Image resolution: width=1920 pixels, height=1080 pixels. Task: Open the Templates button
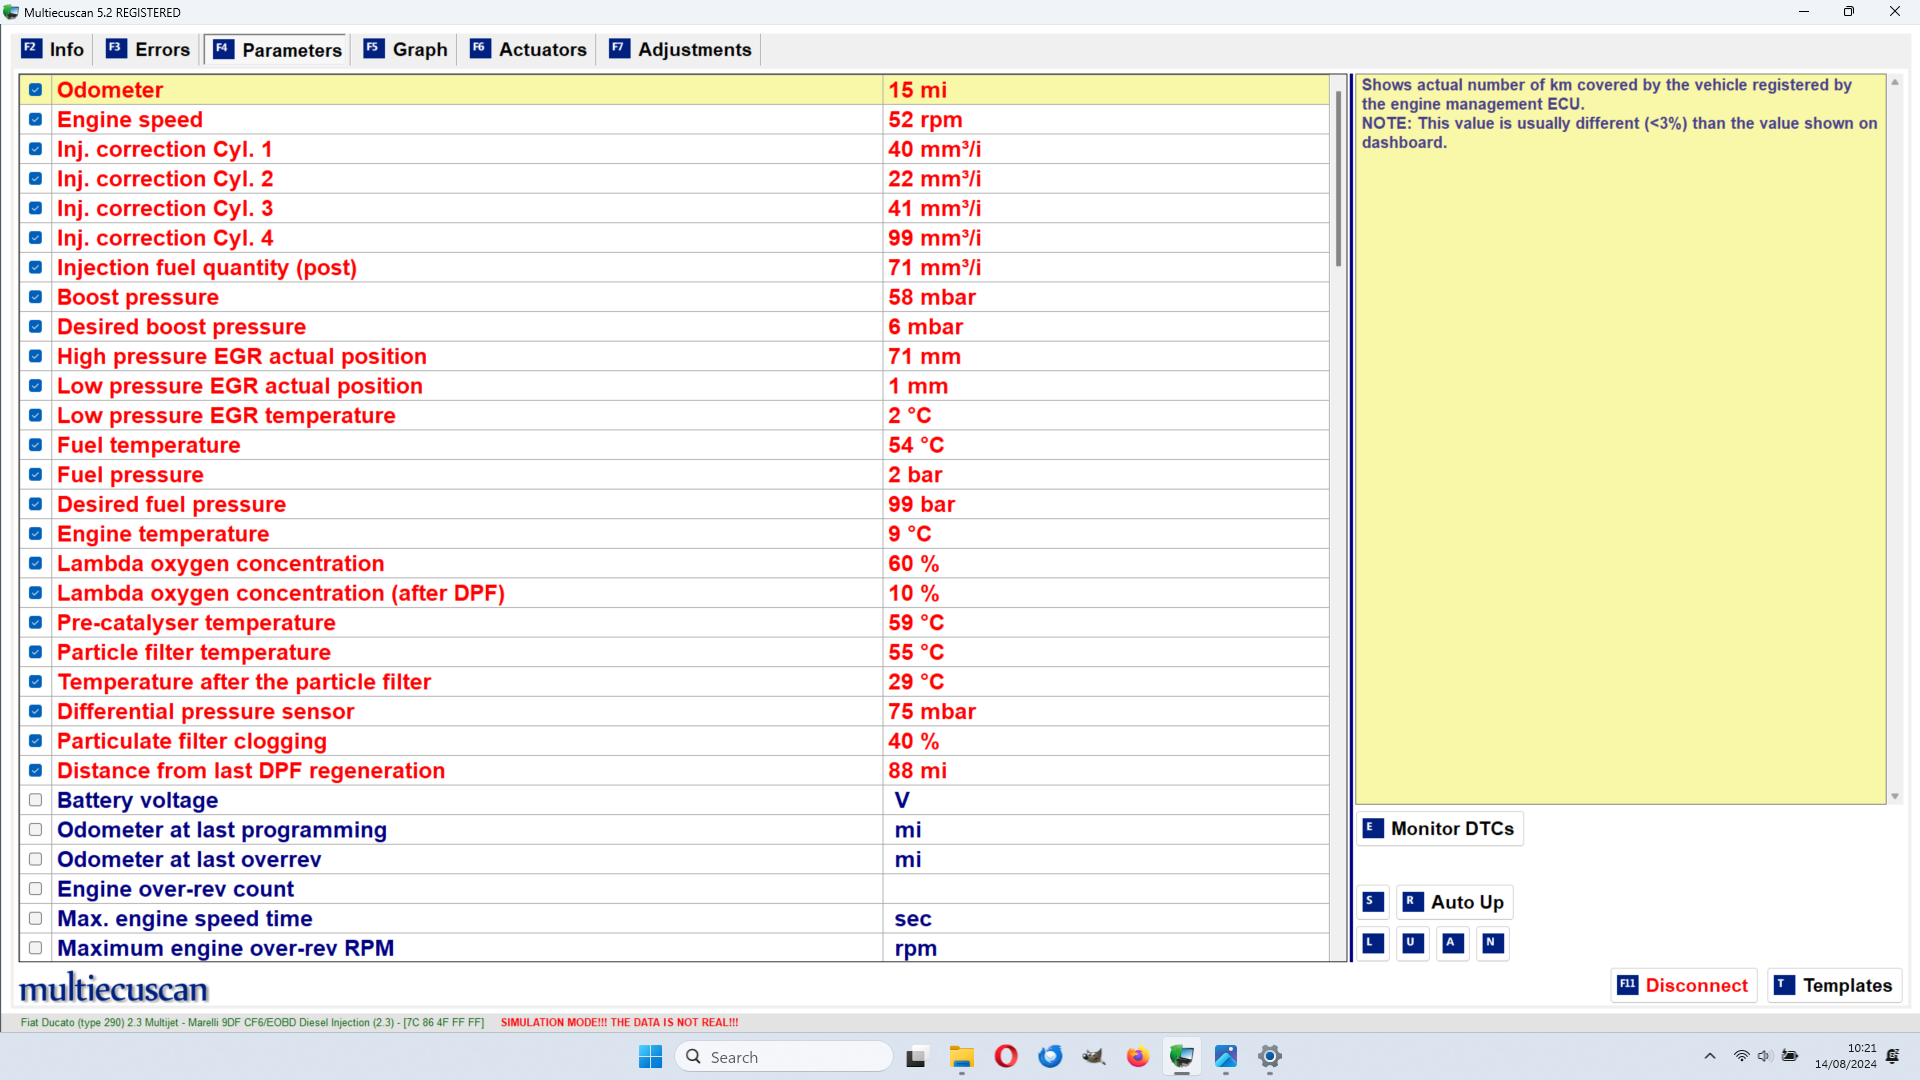click(1834, 986)
